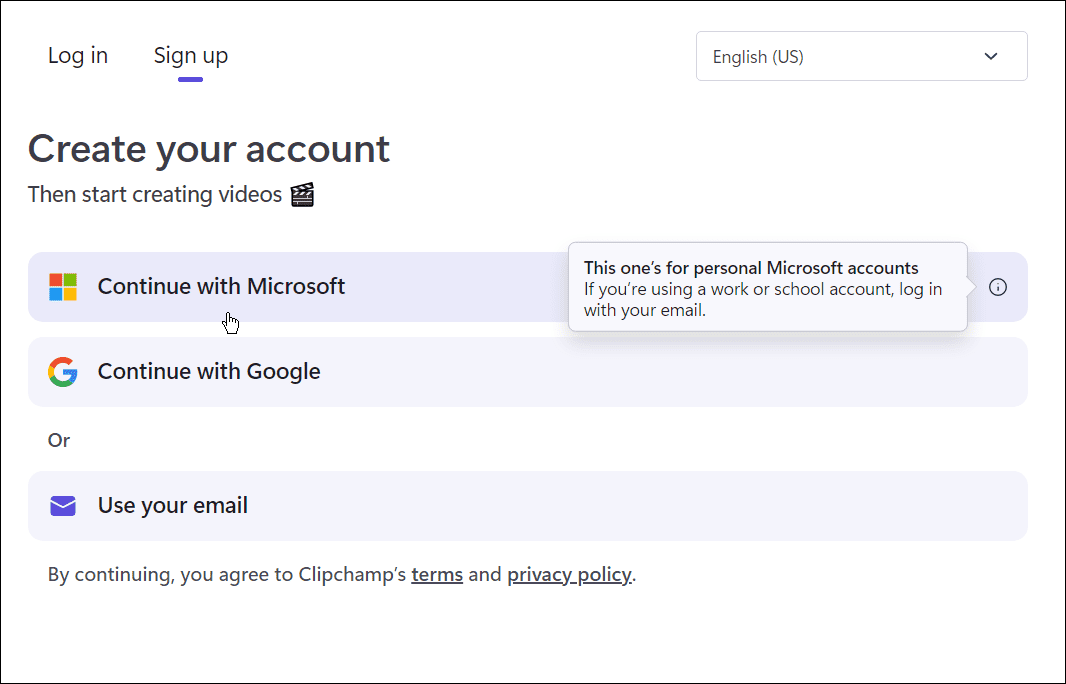Click the Create your account heading
This screenshot has width=1066, height=684.
209,148
